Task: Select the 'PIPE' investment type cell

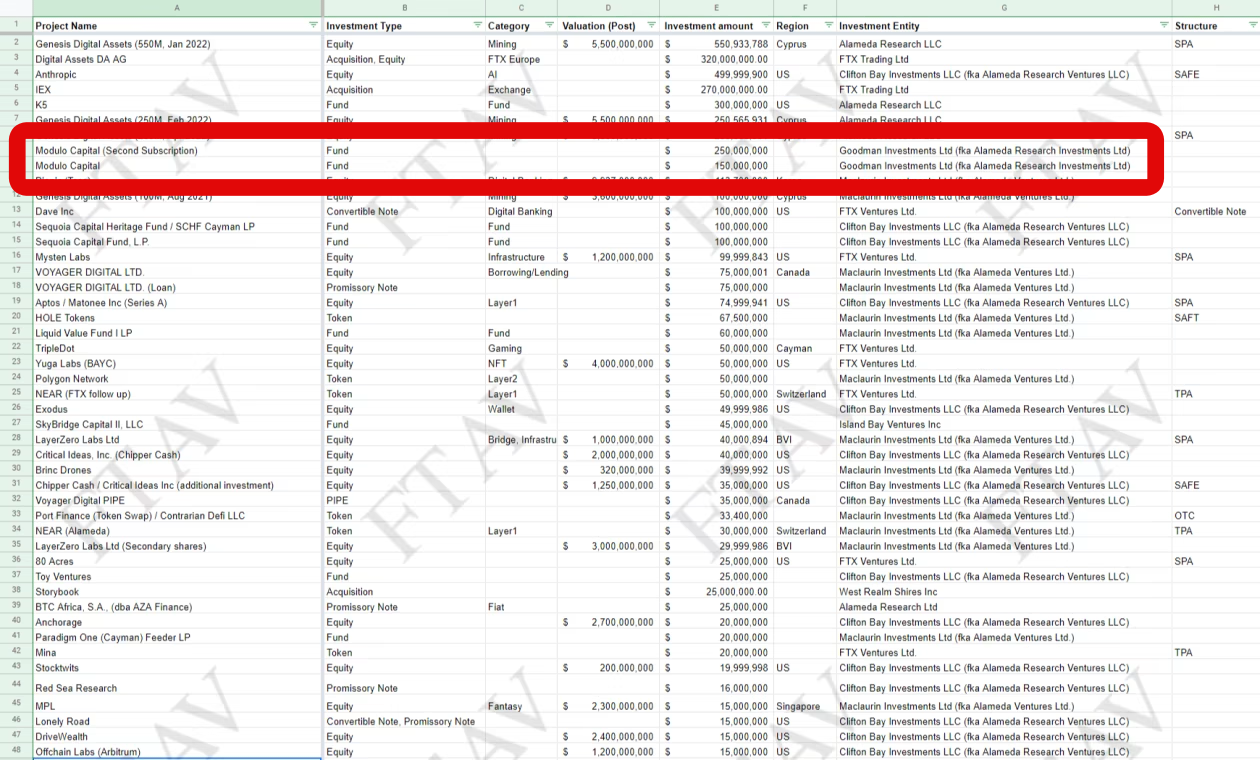Action: pos(404,500)
